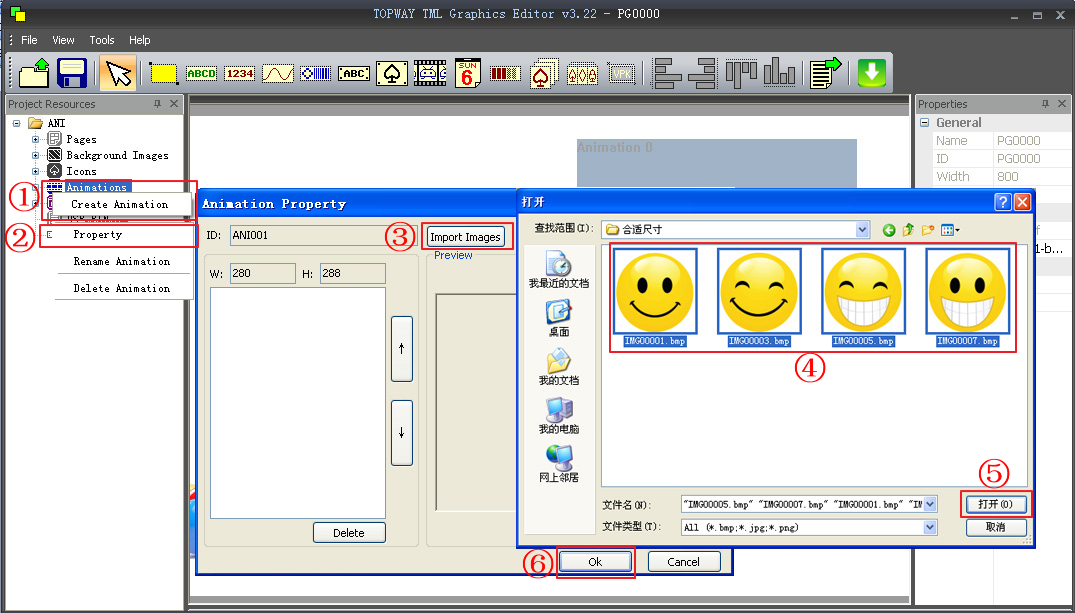
Task: Select the green ABCD string tool
Action: (201, 73)
